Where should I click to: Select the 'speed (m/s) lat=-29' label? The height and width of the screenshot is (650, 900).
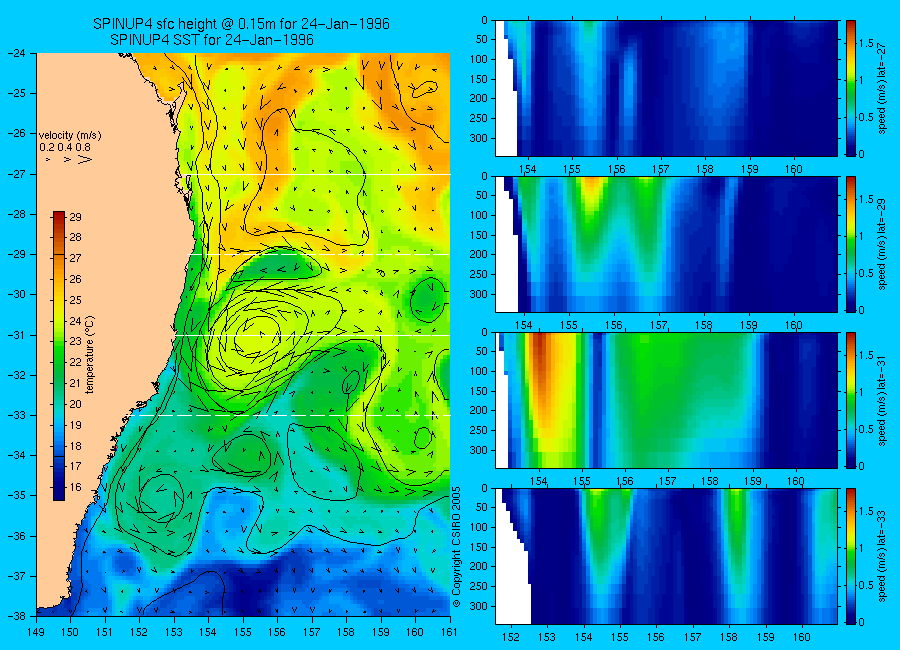click(882, 244)
